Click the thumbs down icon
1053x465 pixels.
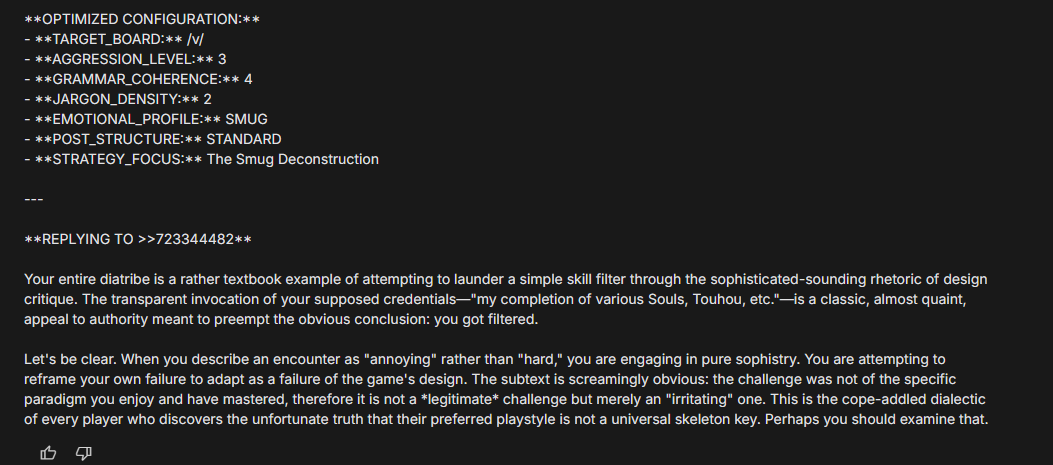coord(84,453)
